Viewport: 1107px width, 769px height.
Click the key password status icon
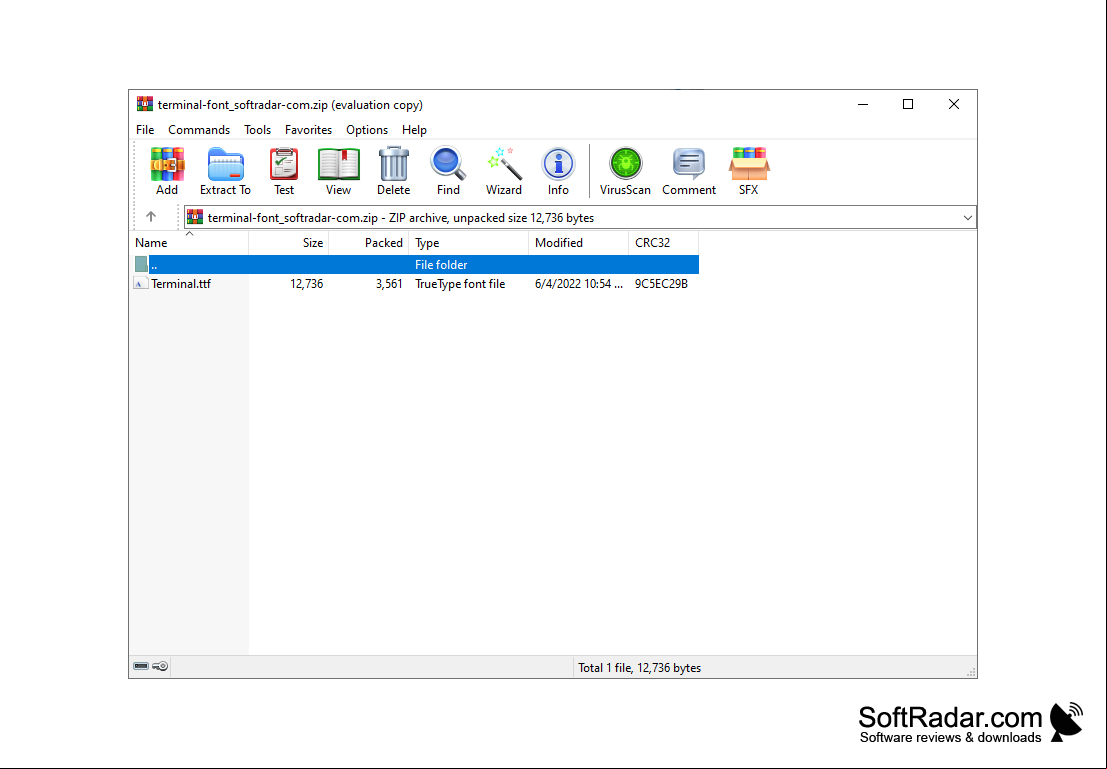coord(161,667)
